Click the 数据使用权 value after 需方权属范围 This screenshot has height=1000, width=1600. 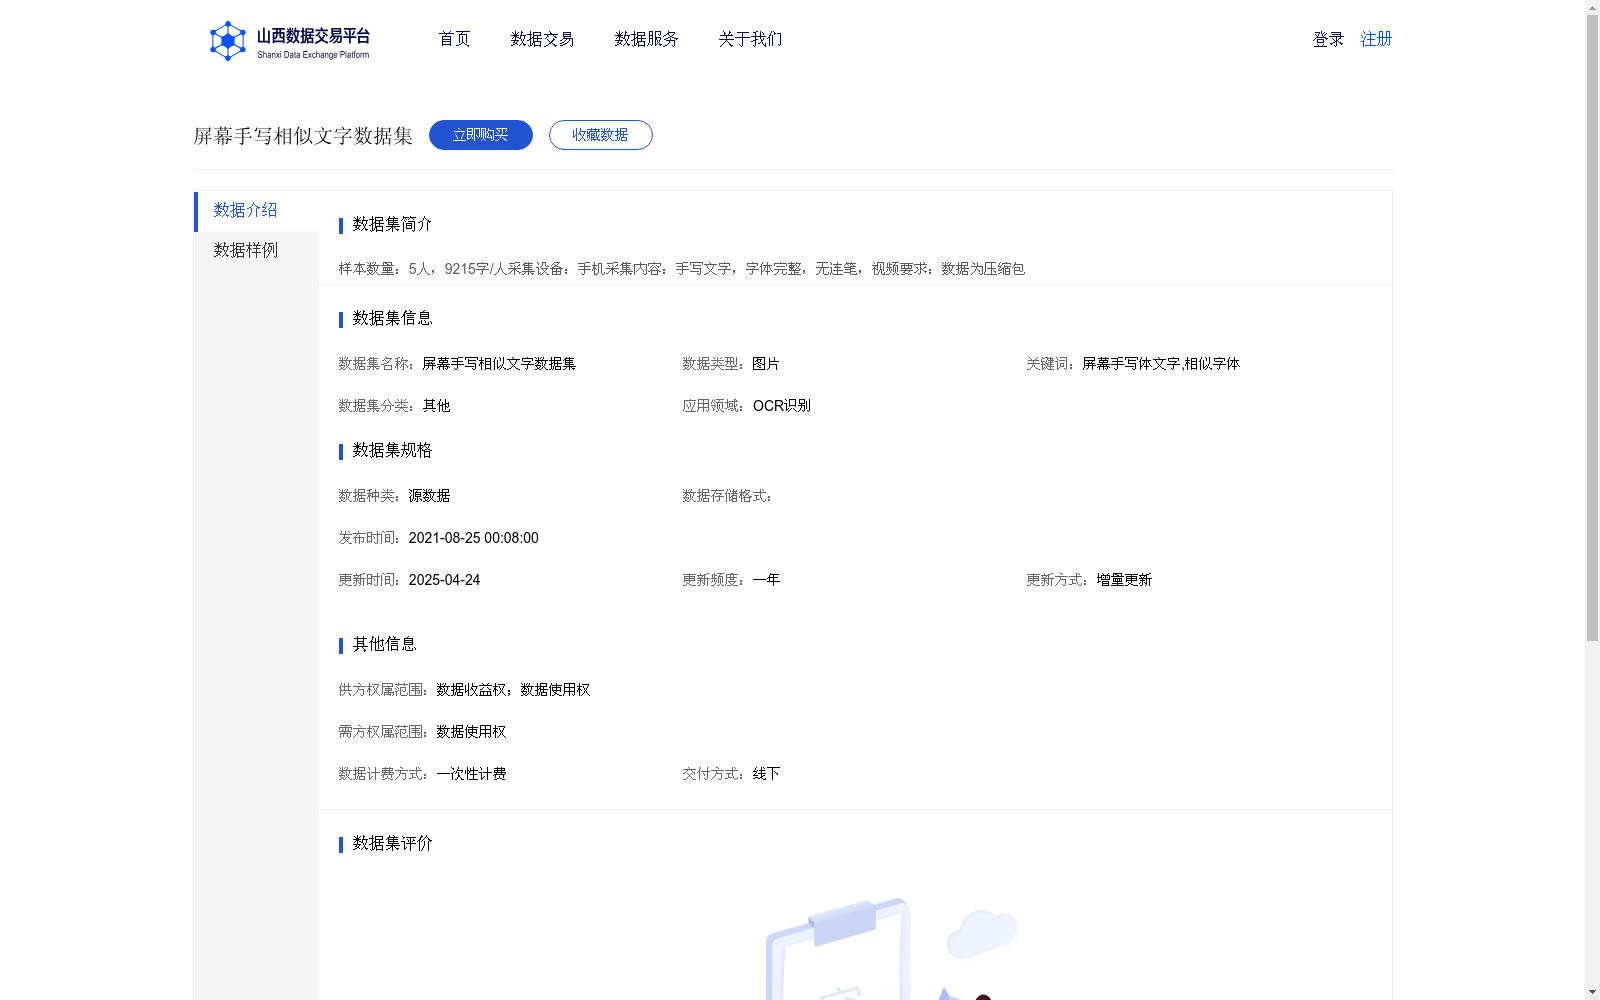pos(471,732)
